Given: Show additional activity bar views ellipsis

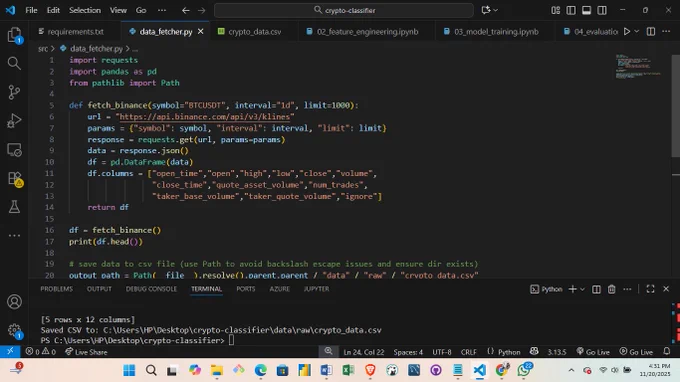Looking at the screenshot, I should (x=14, y=235).
